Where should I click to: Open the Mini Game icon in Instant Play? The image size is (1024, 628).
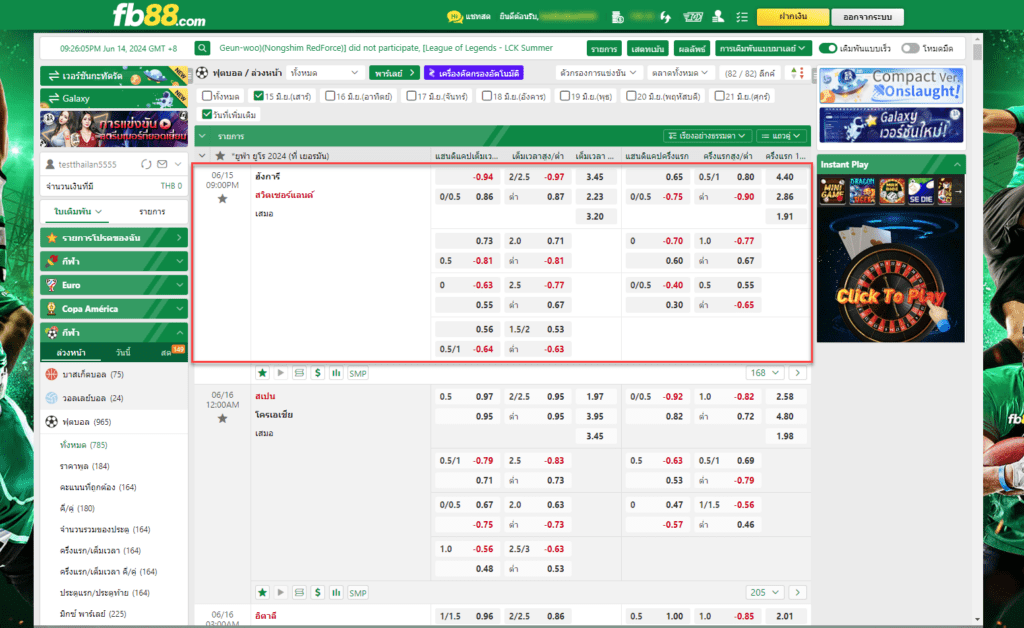832,191
